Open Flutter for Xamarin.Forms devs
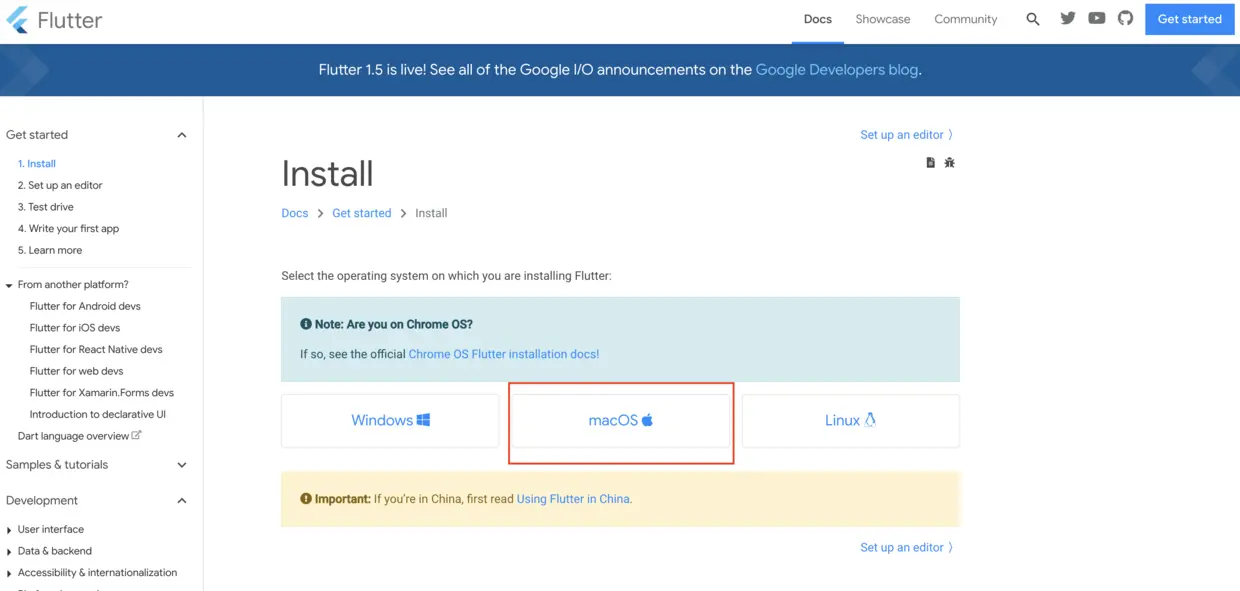This screenshot has height=591, width=1240. coord(102,393)
